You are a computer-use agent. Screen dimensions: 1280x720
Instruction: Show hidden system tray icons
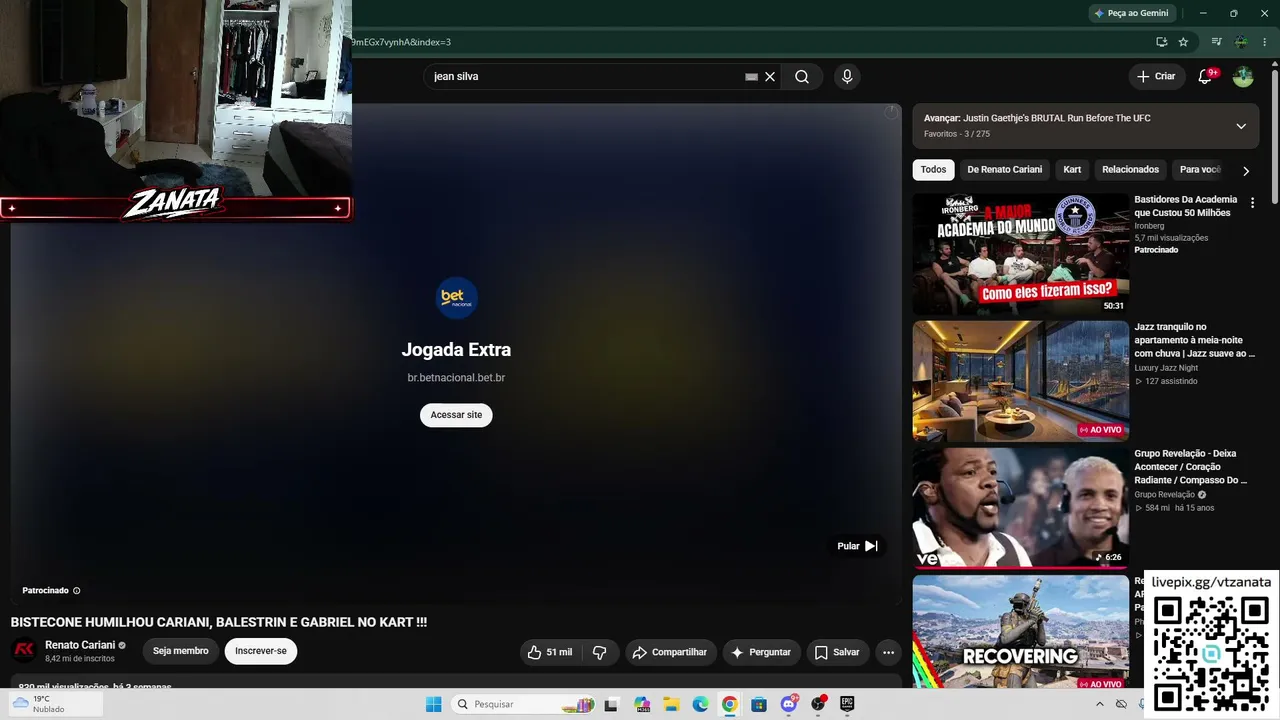tap(1099, 704)
